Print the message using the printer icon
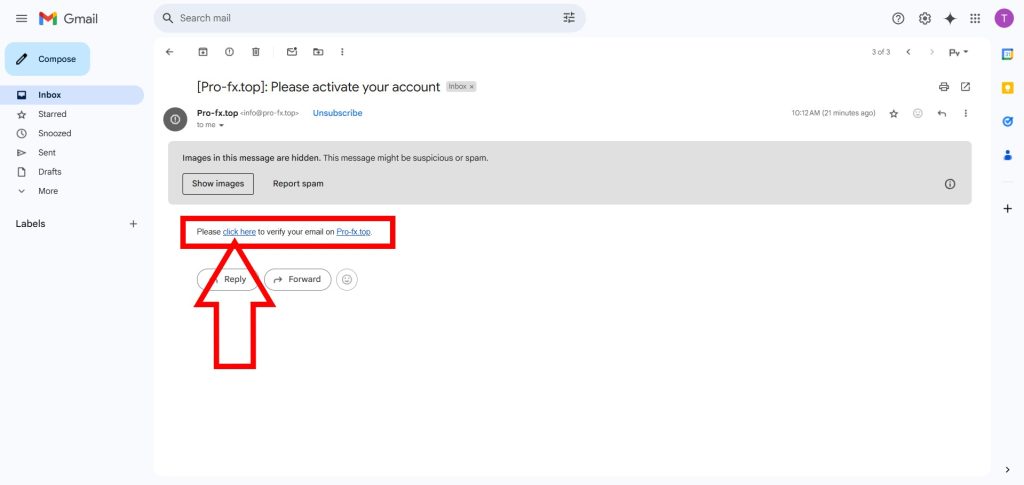1024x485 pixels. tap(944, 87)
